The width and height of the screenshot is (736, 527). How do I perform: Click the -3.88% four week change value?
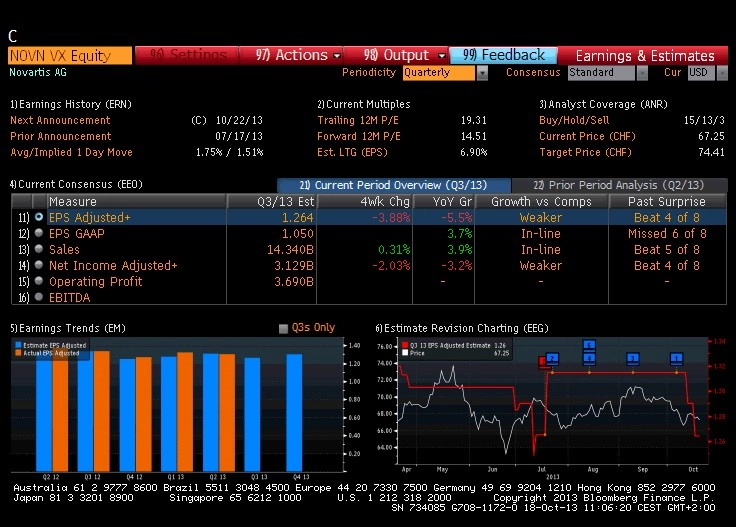pos(391,218)
